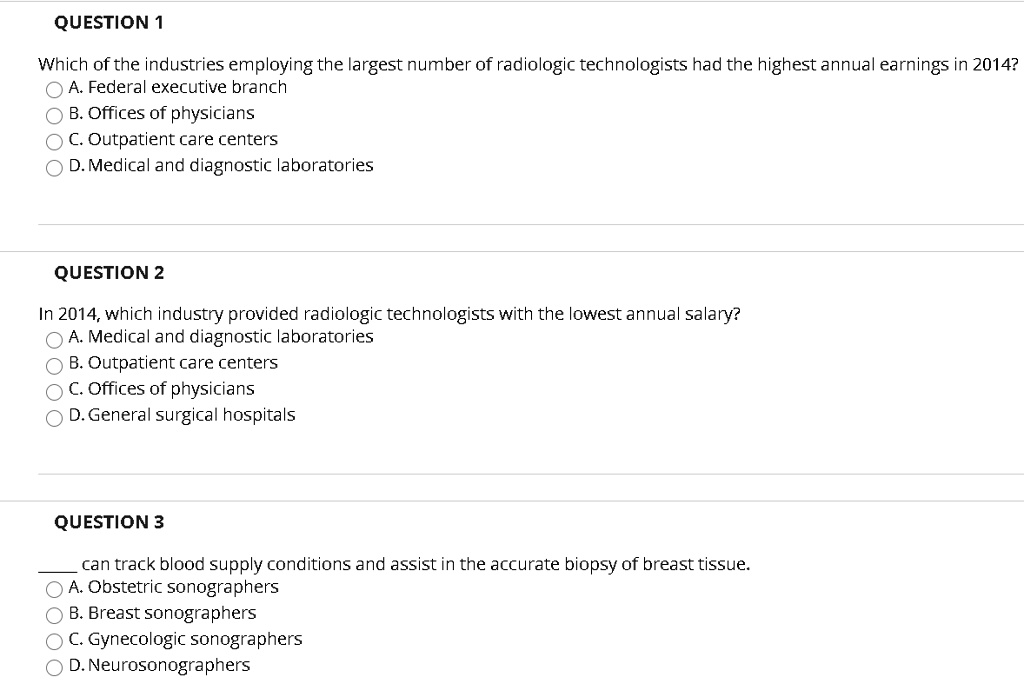Select Outpatient care centers for Question 2
The width and height of the screenshot is (1024, 697).
coord(54,365)
